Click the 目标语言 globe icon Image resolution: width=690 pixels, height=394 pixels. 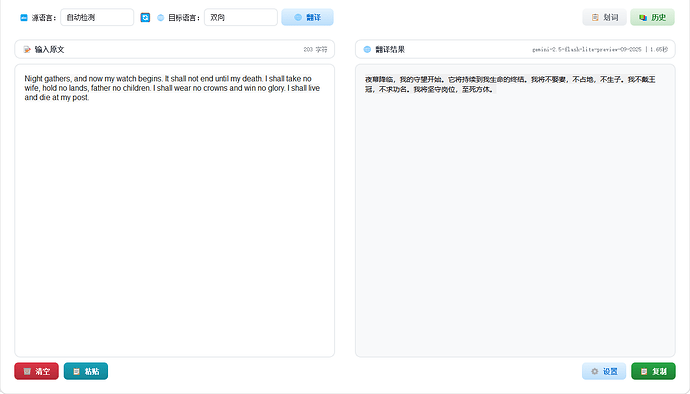161,18
